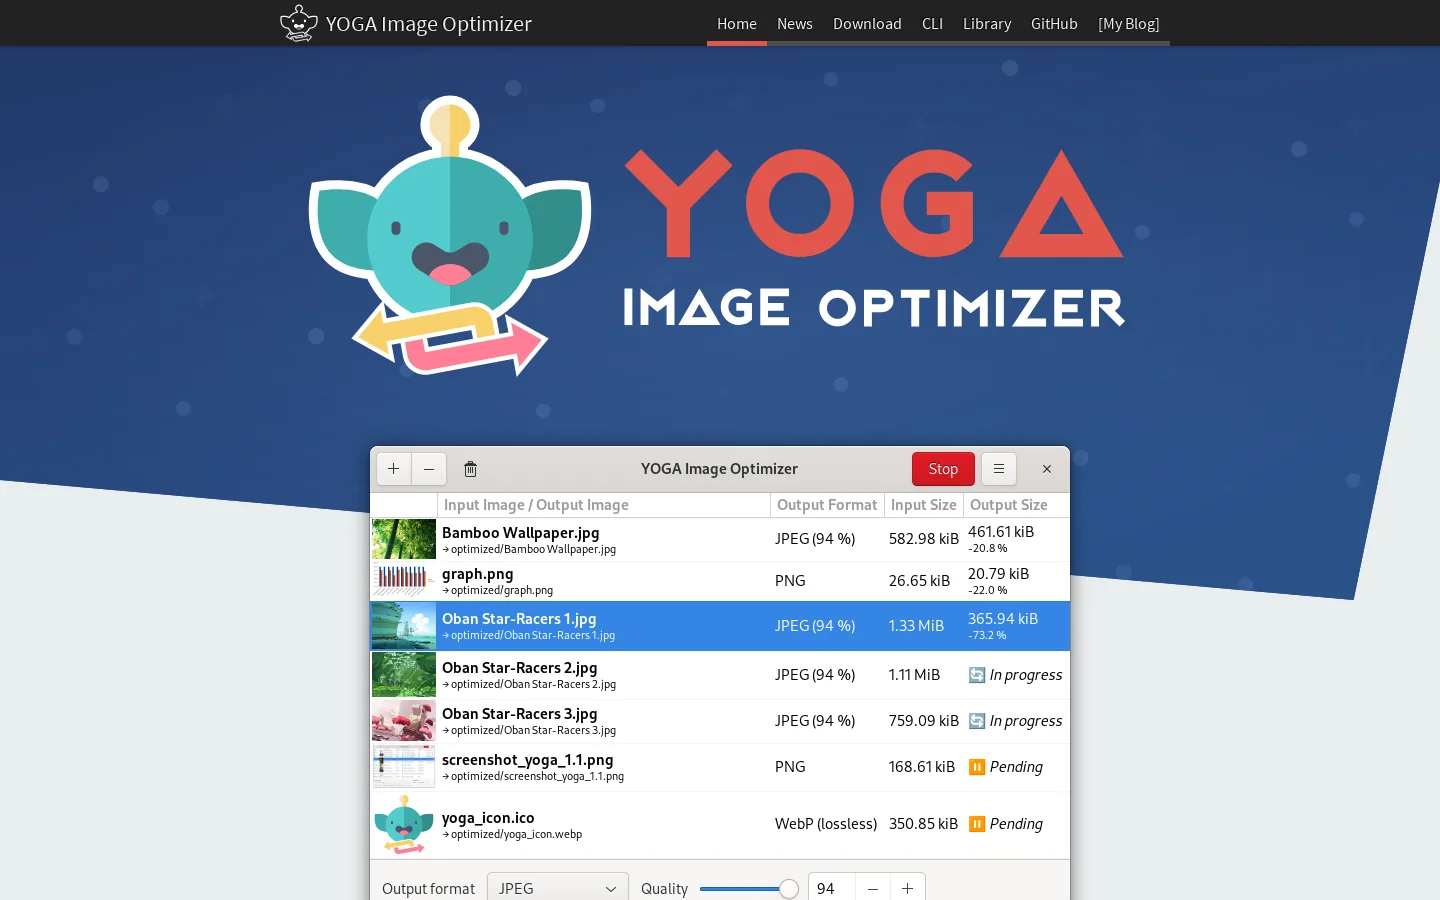Click screenshot_yoga_1.1.png thumbnail
Viewport: 1440px width, 900px height.
point(404,767)
